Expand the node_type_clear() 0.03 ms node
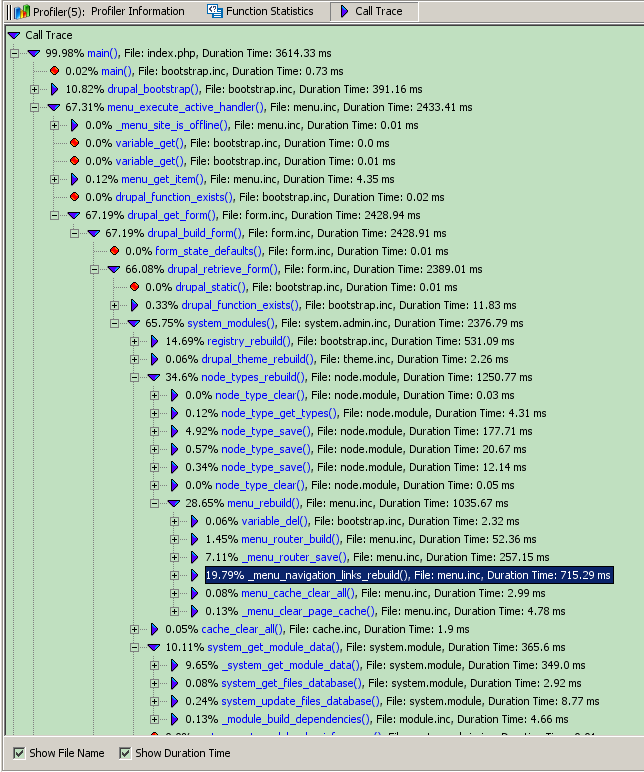 point(155,395)
